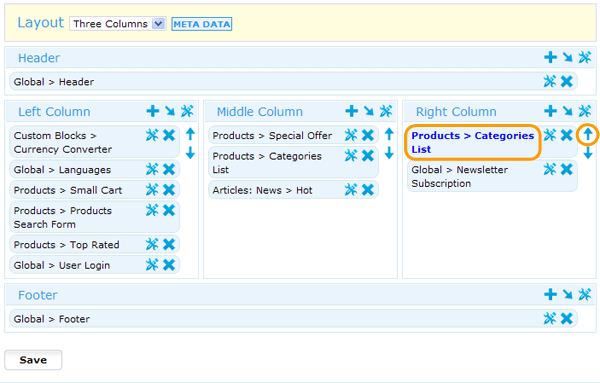Edit settings of Articles: News > Hot
This screenshot has width=600, height=383.
pos(351,190)
